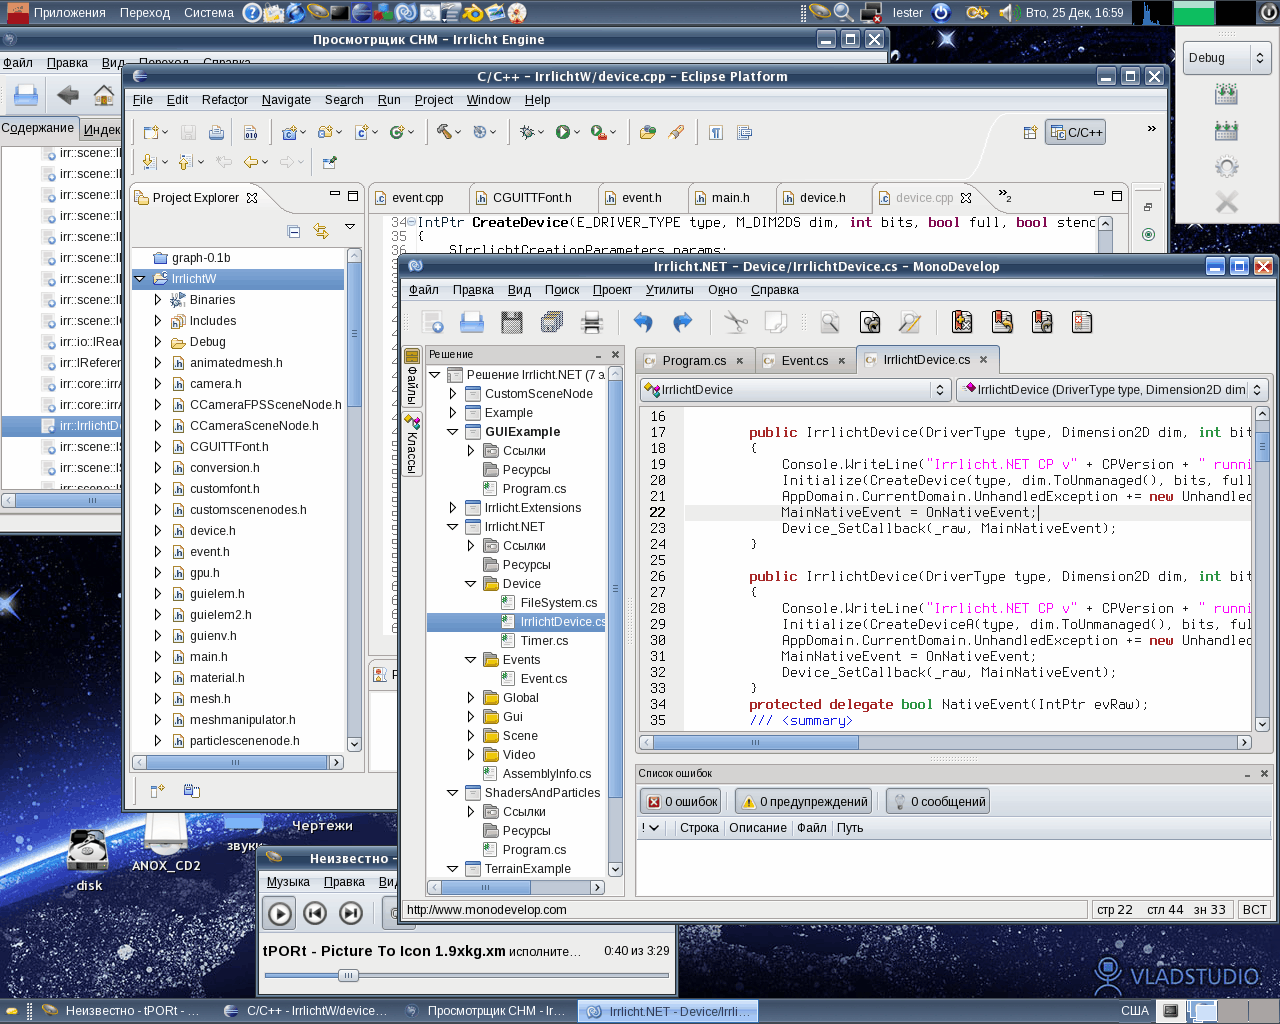Click Save All icon in MonoDevelop toolbar
Viewport: 1280px width, 1024px height.
click(552, 322)
